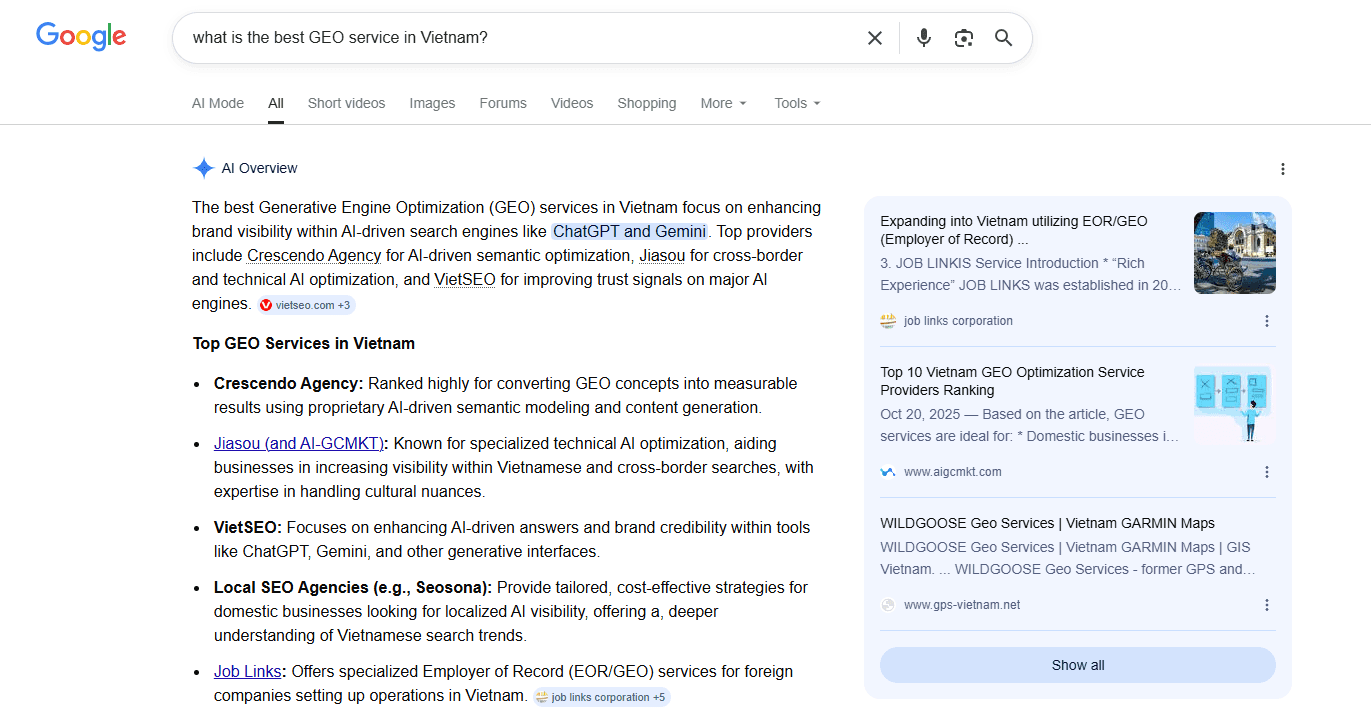The width and height of the screenshot is (1371, 720).
Task: Open the vietseo.com +3 source chip
Action: point(306,305)
